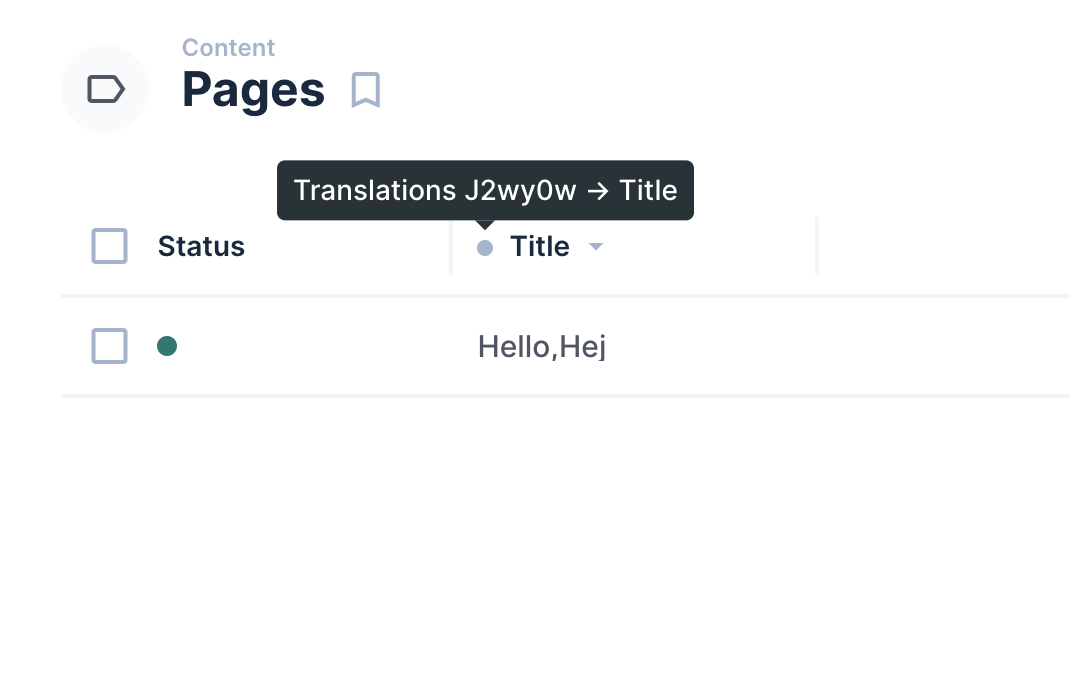Viewport: 1070px width, 688px height.
Task: Toggle the select-all checkbox in header
Action: point(110,246)
